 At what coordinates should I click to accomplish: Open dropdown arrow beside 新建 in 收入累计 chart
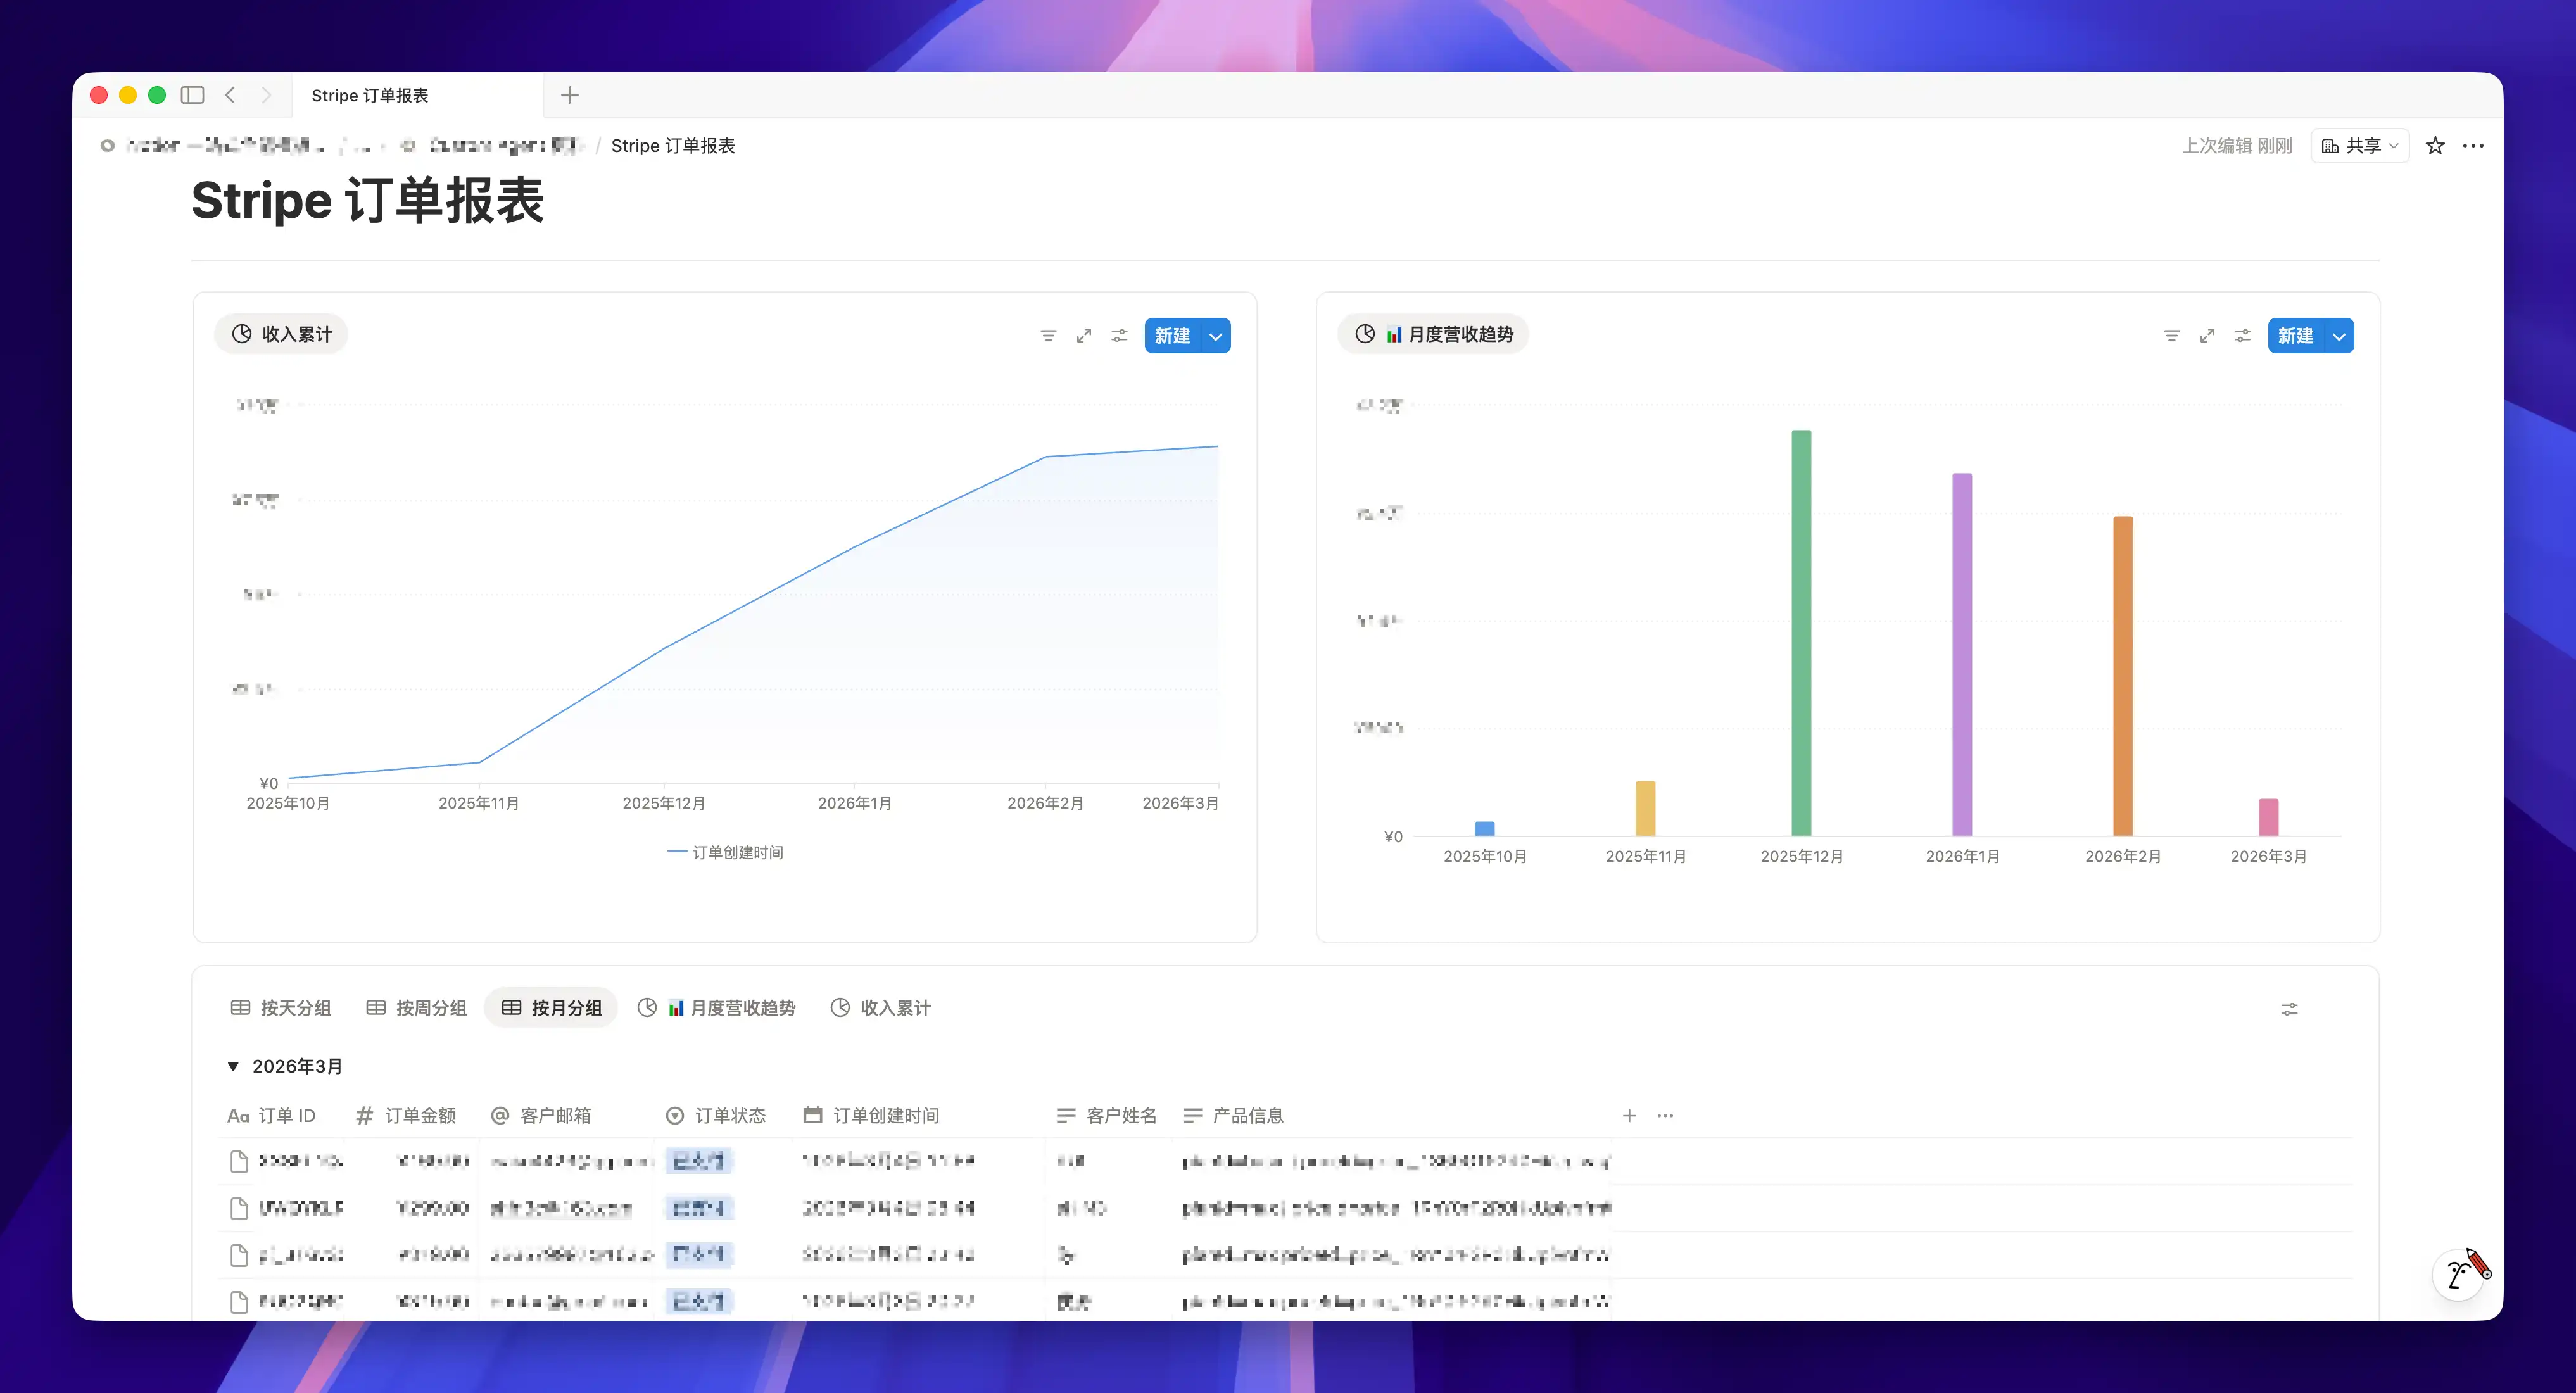(x=1216, y=336)
